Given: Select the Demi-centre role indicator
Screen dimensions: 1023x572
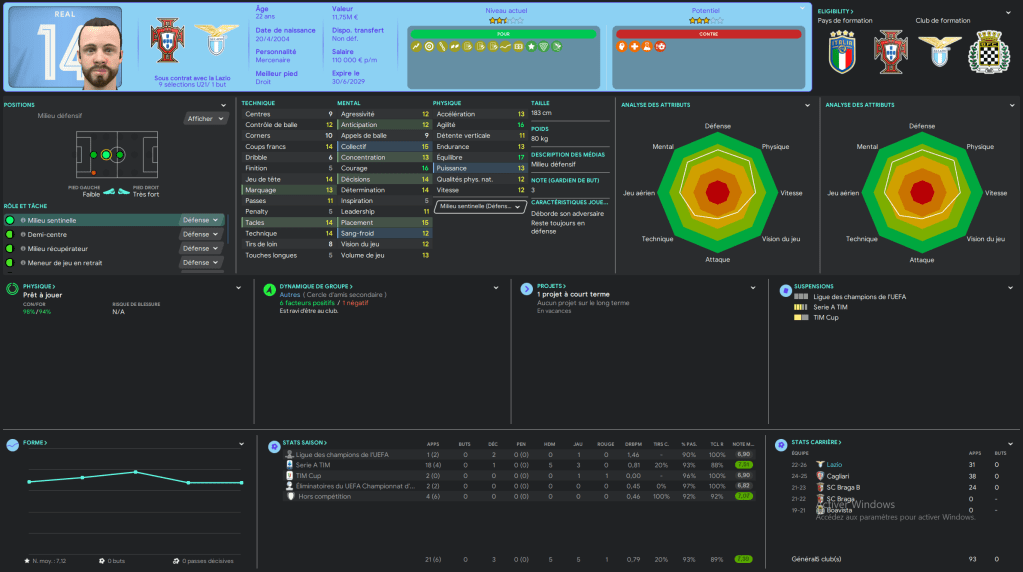Looking at the screenshot, I should coord(10,234).
